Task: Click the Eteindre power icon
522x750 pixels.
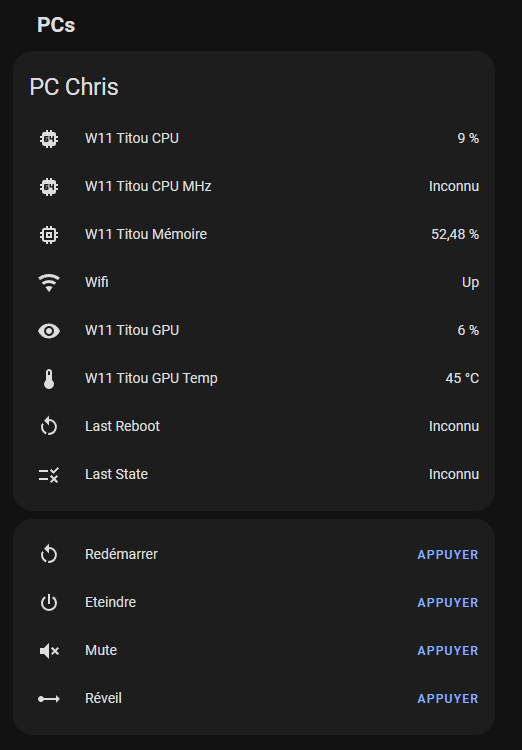Action: click(x=49, y=603)
